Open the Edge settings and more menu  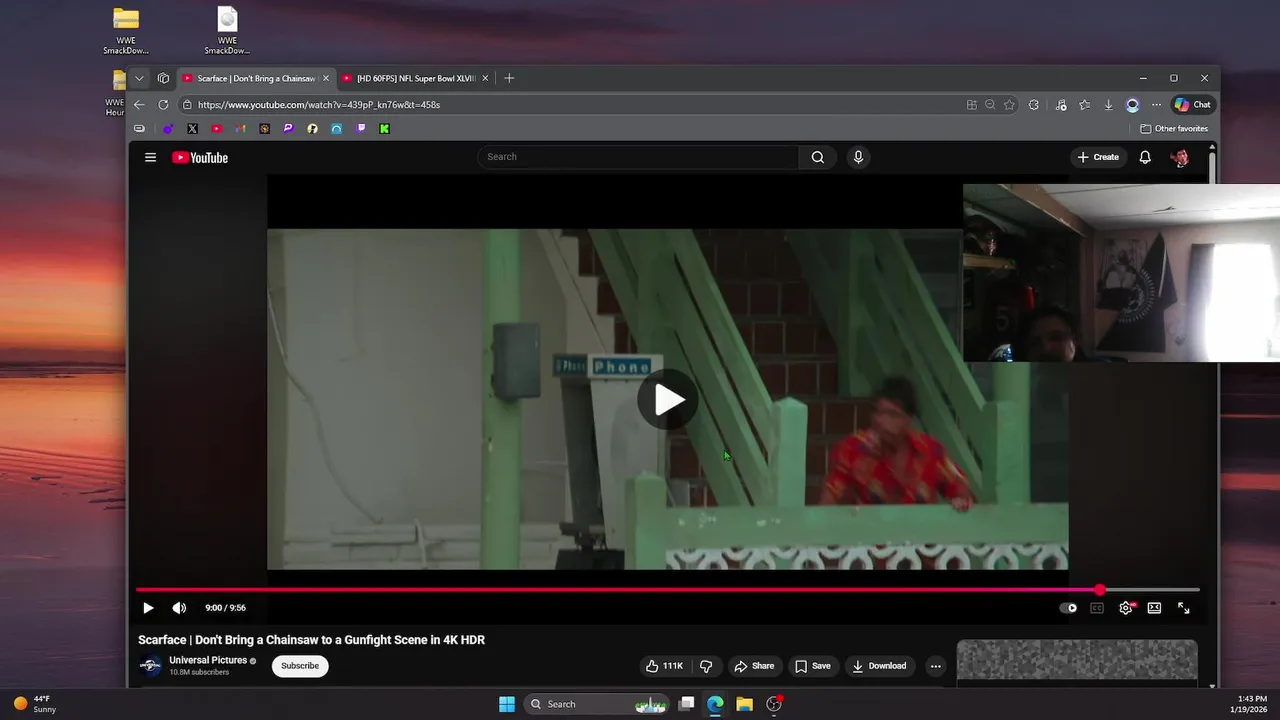(x=1157, y=104)
